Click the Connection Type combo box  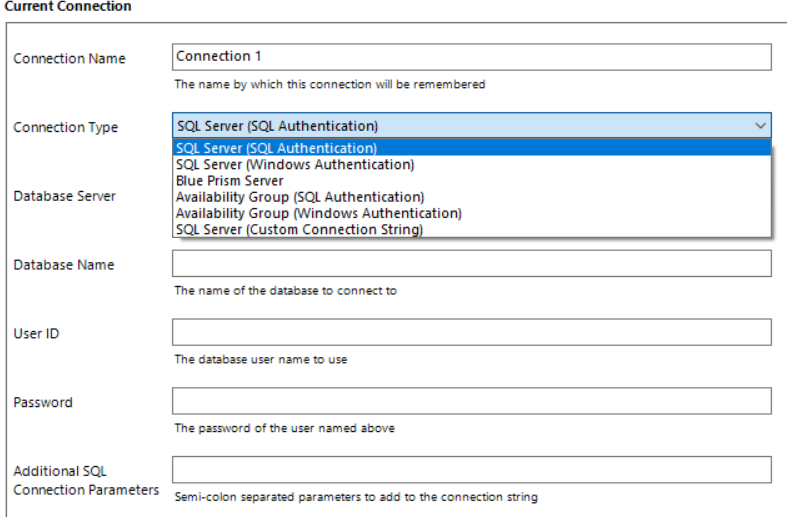460,126
